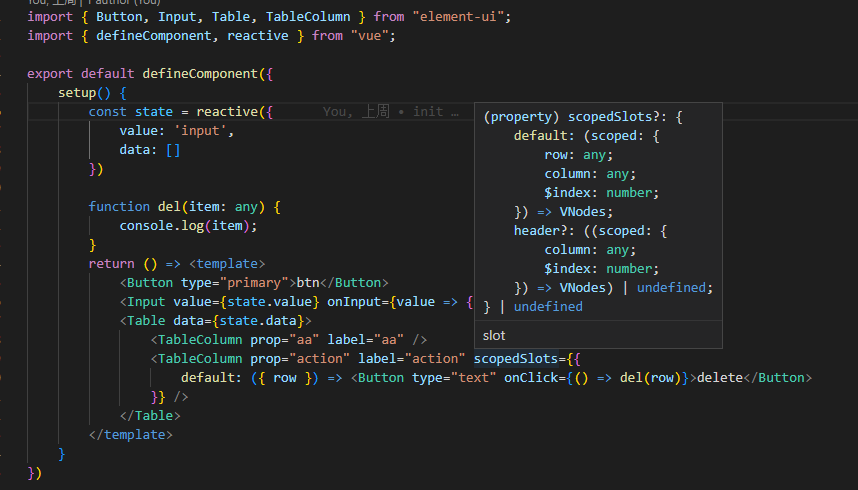Click the "vue" module string

(369, 36)
